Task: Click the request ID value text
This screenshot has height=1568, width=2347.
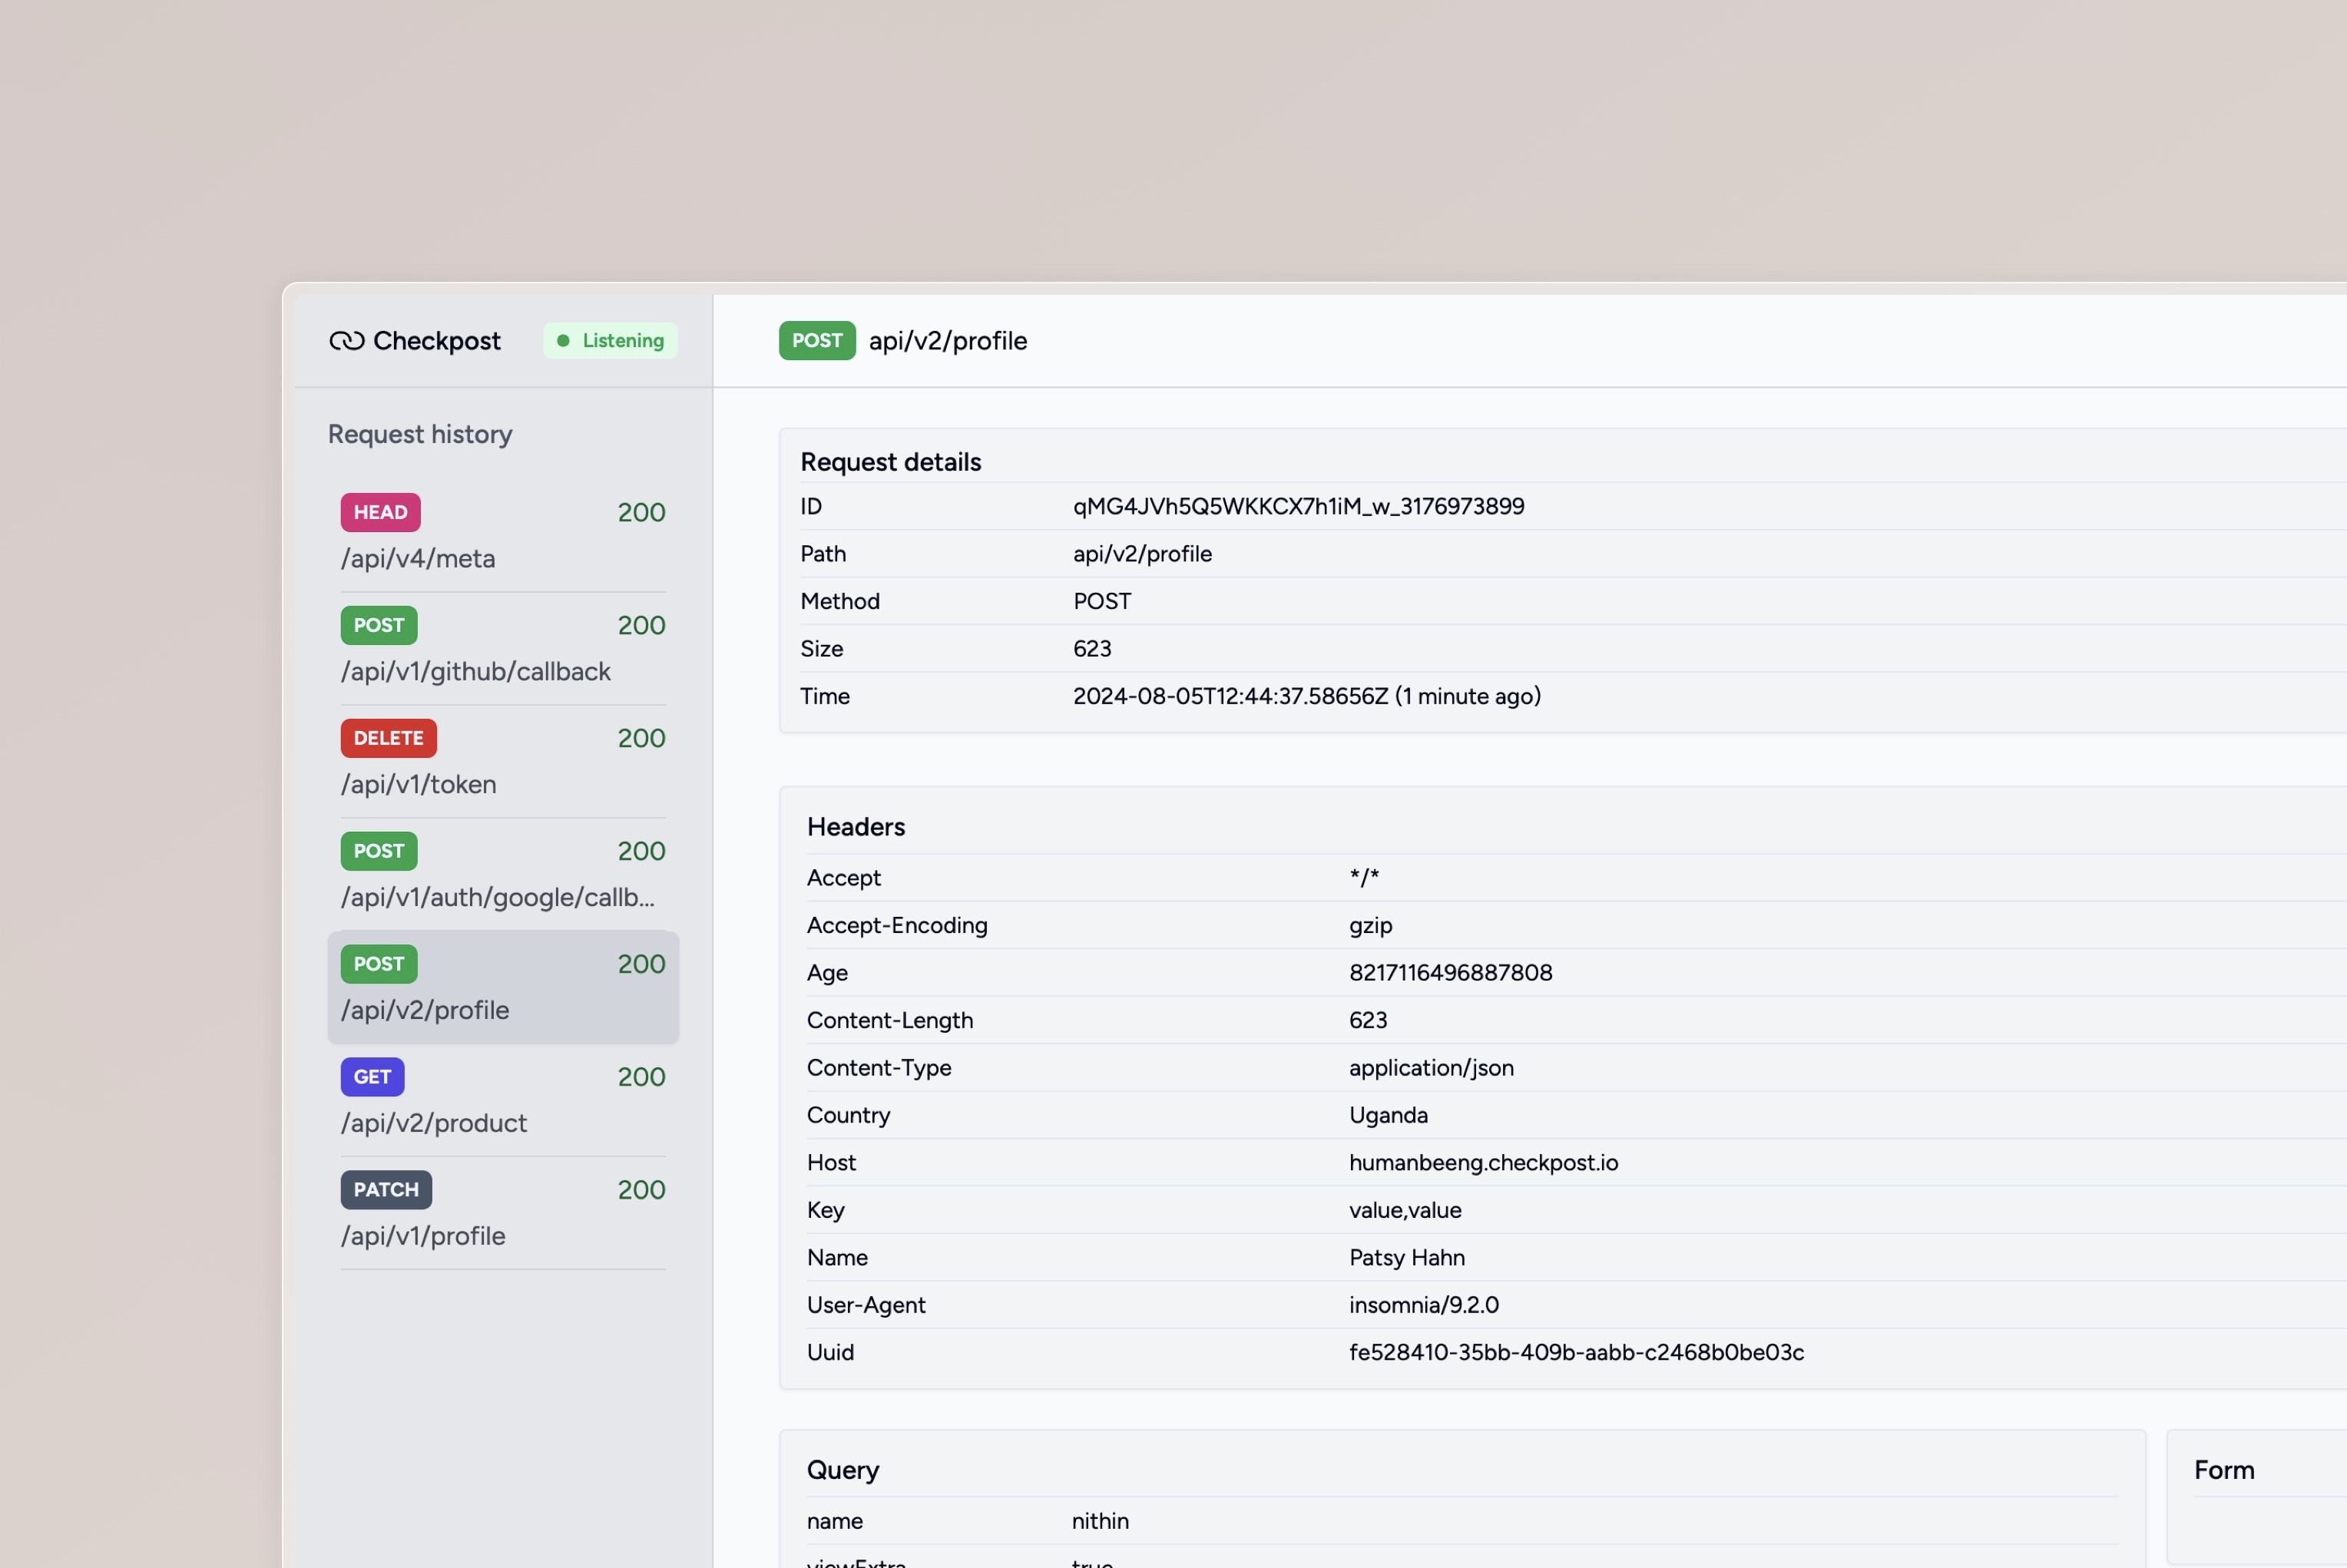Action: [x=1298, y=507]
